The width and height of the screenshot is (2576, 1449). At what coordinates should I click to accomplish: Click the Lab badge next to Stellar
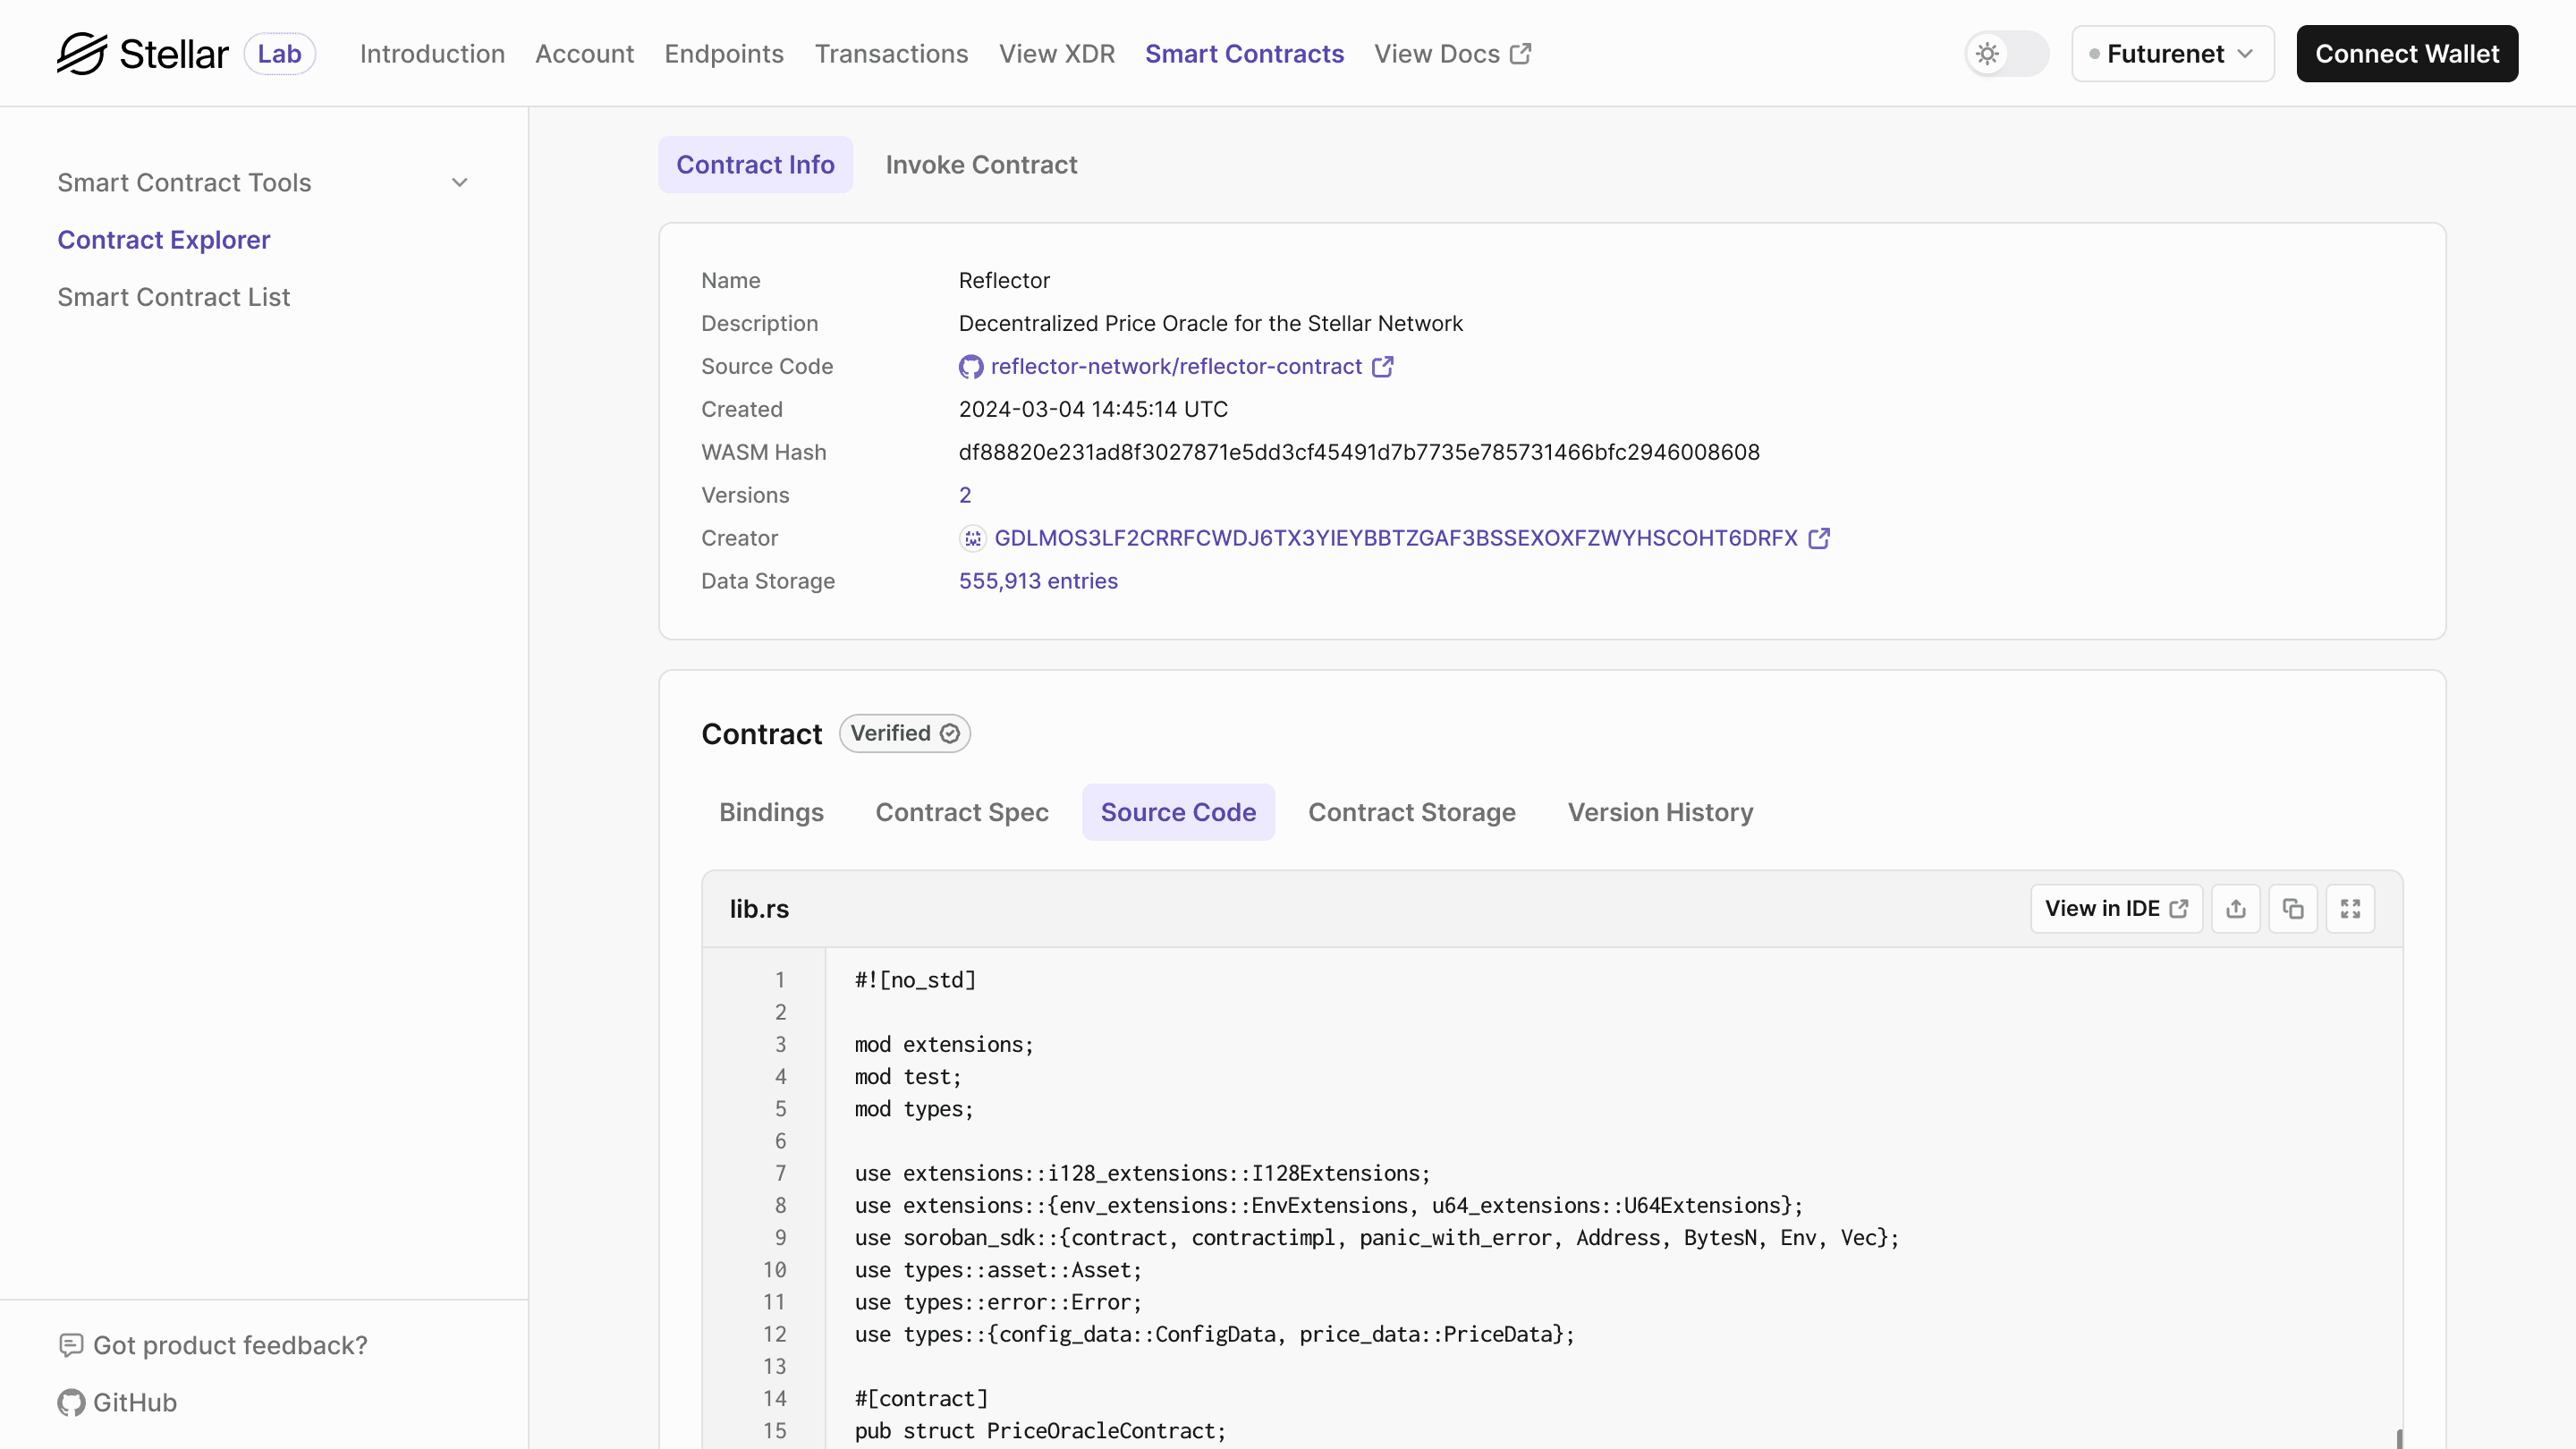pyautogui.click(x=279, y=53)
